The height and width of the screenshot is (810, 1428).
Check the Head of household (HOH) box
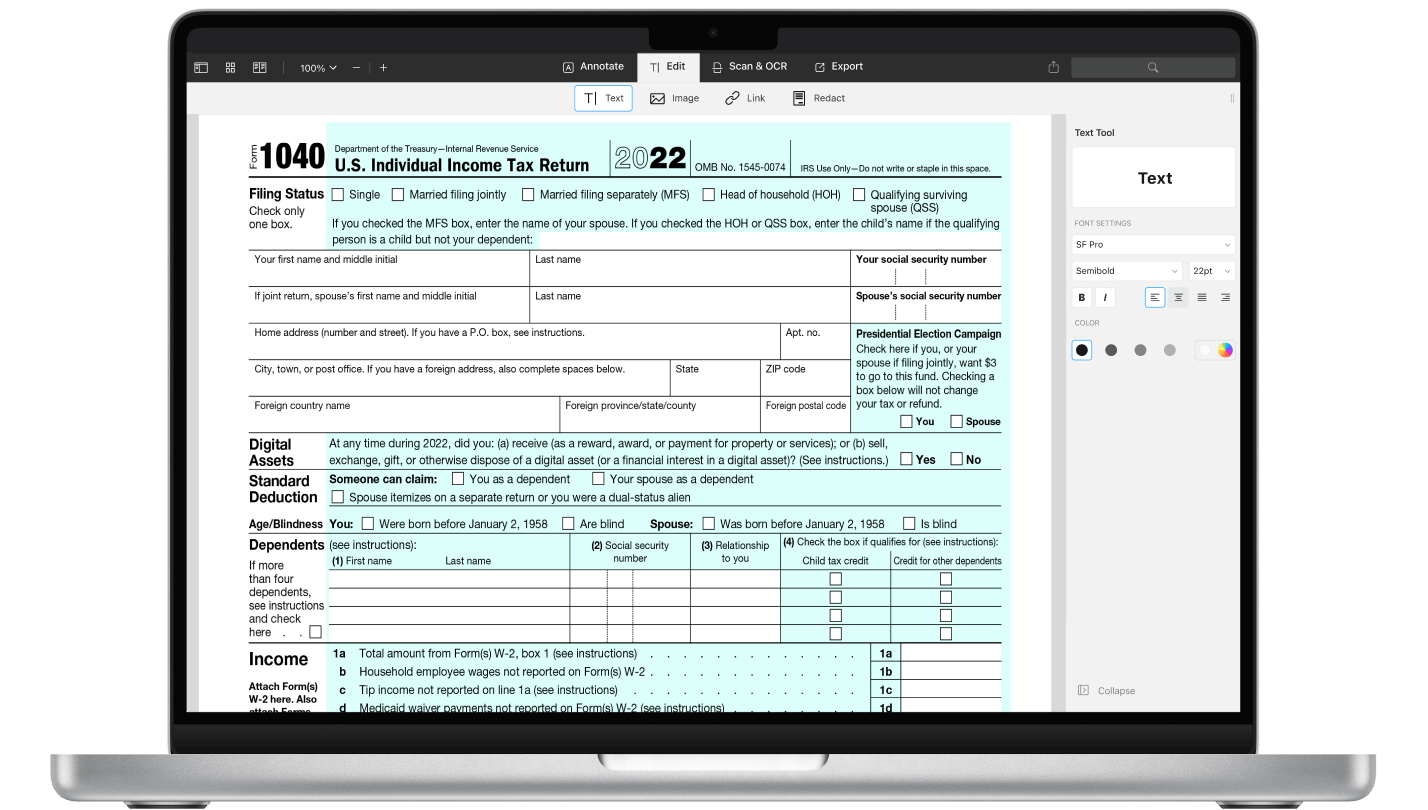click(x=709, y=195)
